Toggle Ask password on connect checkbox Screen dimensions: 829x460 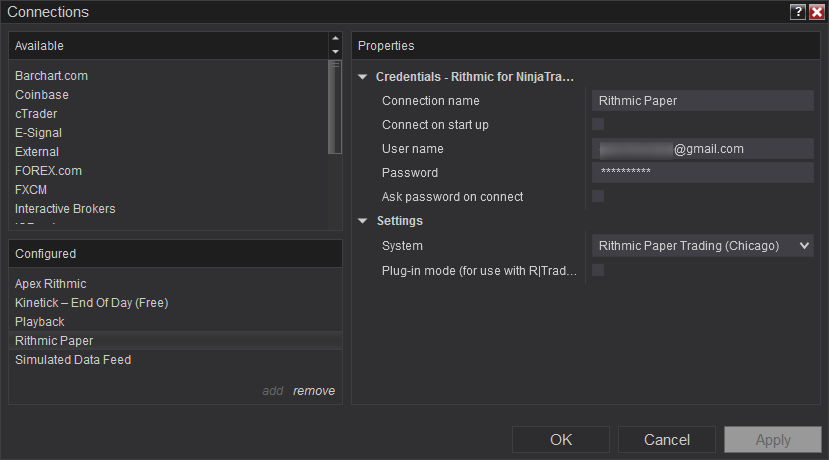598,196
